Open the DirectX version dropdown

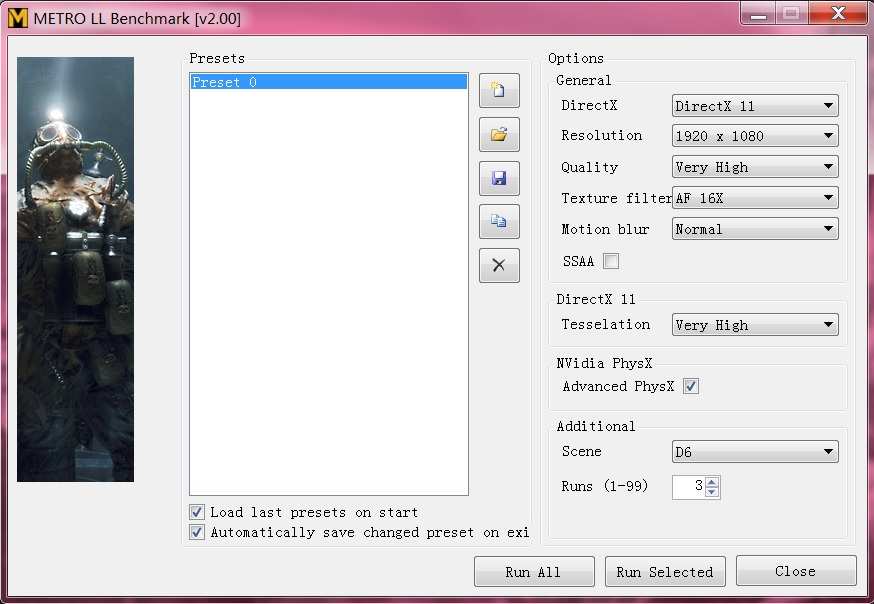click(x=755, y=106)
